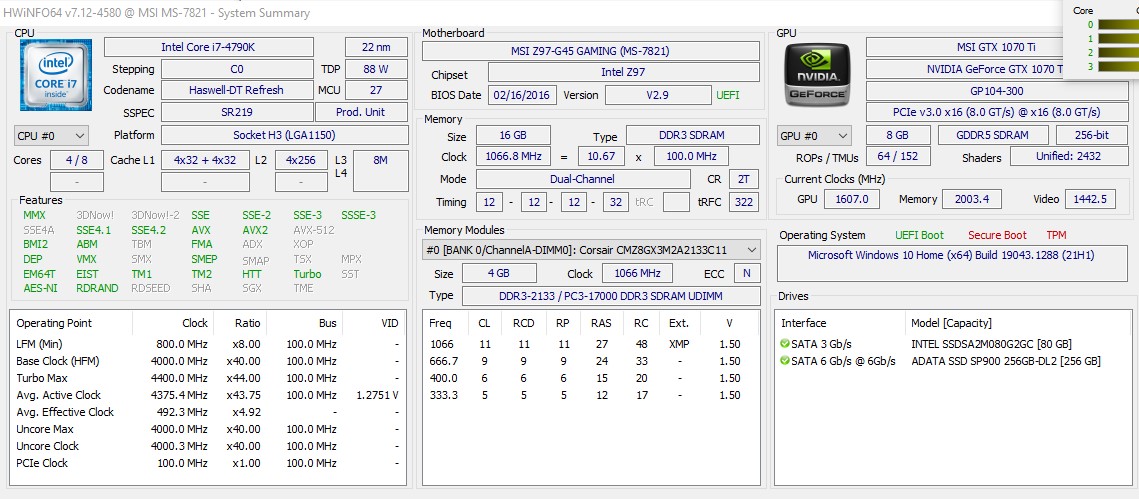Click the module type DDR3-2133 / PC3-17000 field
The image size is (1139, 499).
click(610, 296)
